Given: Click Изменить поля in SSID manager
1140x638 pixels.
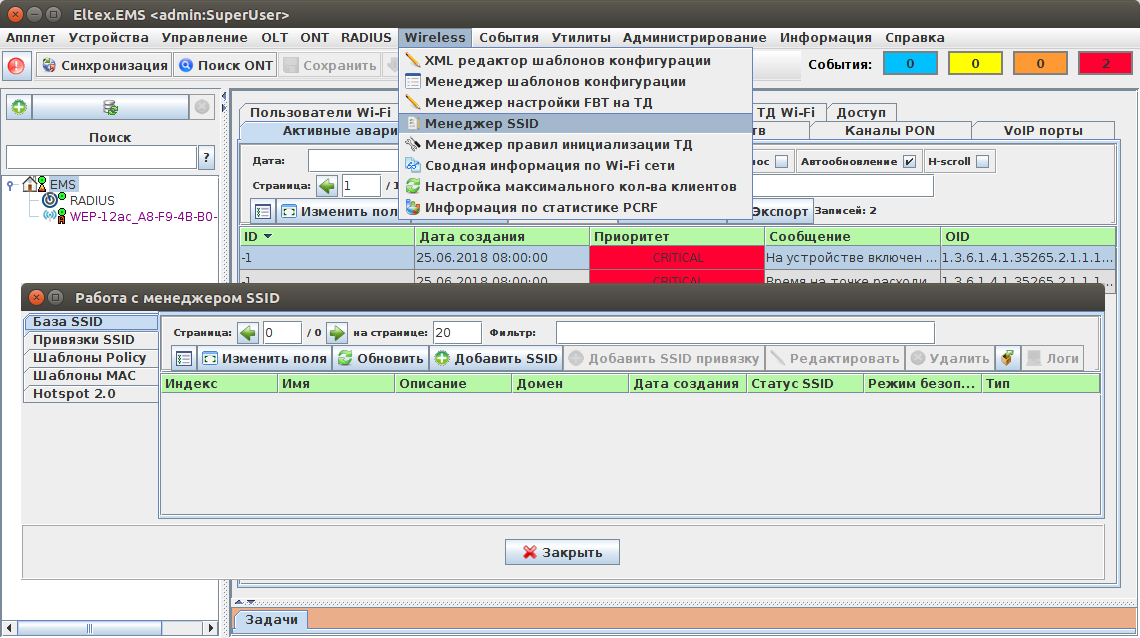Looking at the screenshot, I should [264, 358].
